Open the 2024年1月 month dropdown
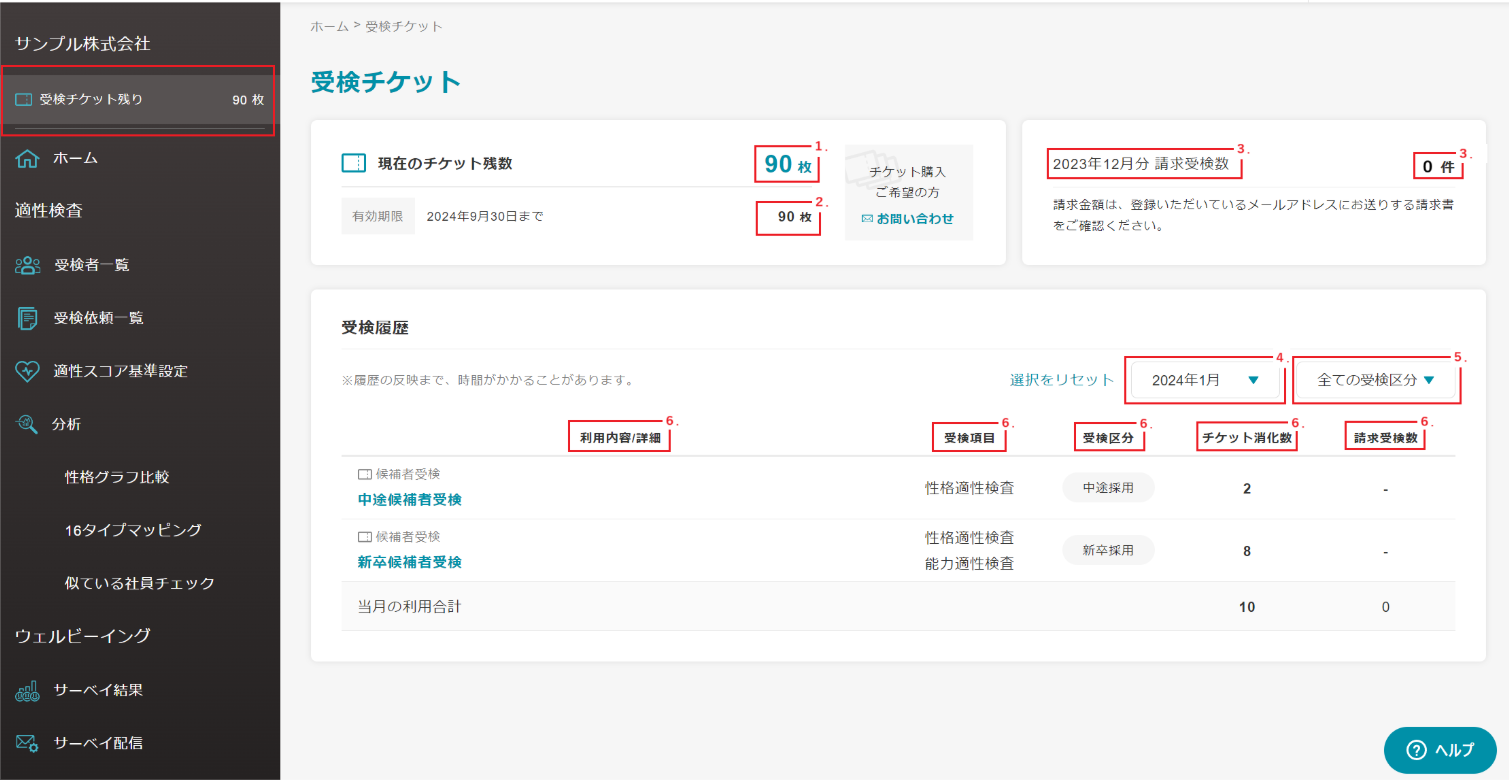 [1203, 380]
